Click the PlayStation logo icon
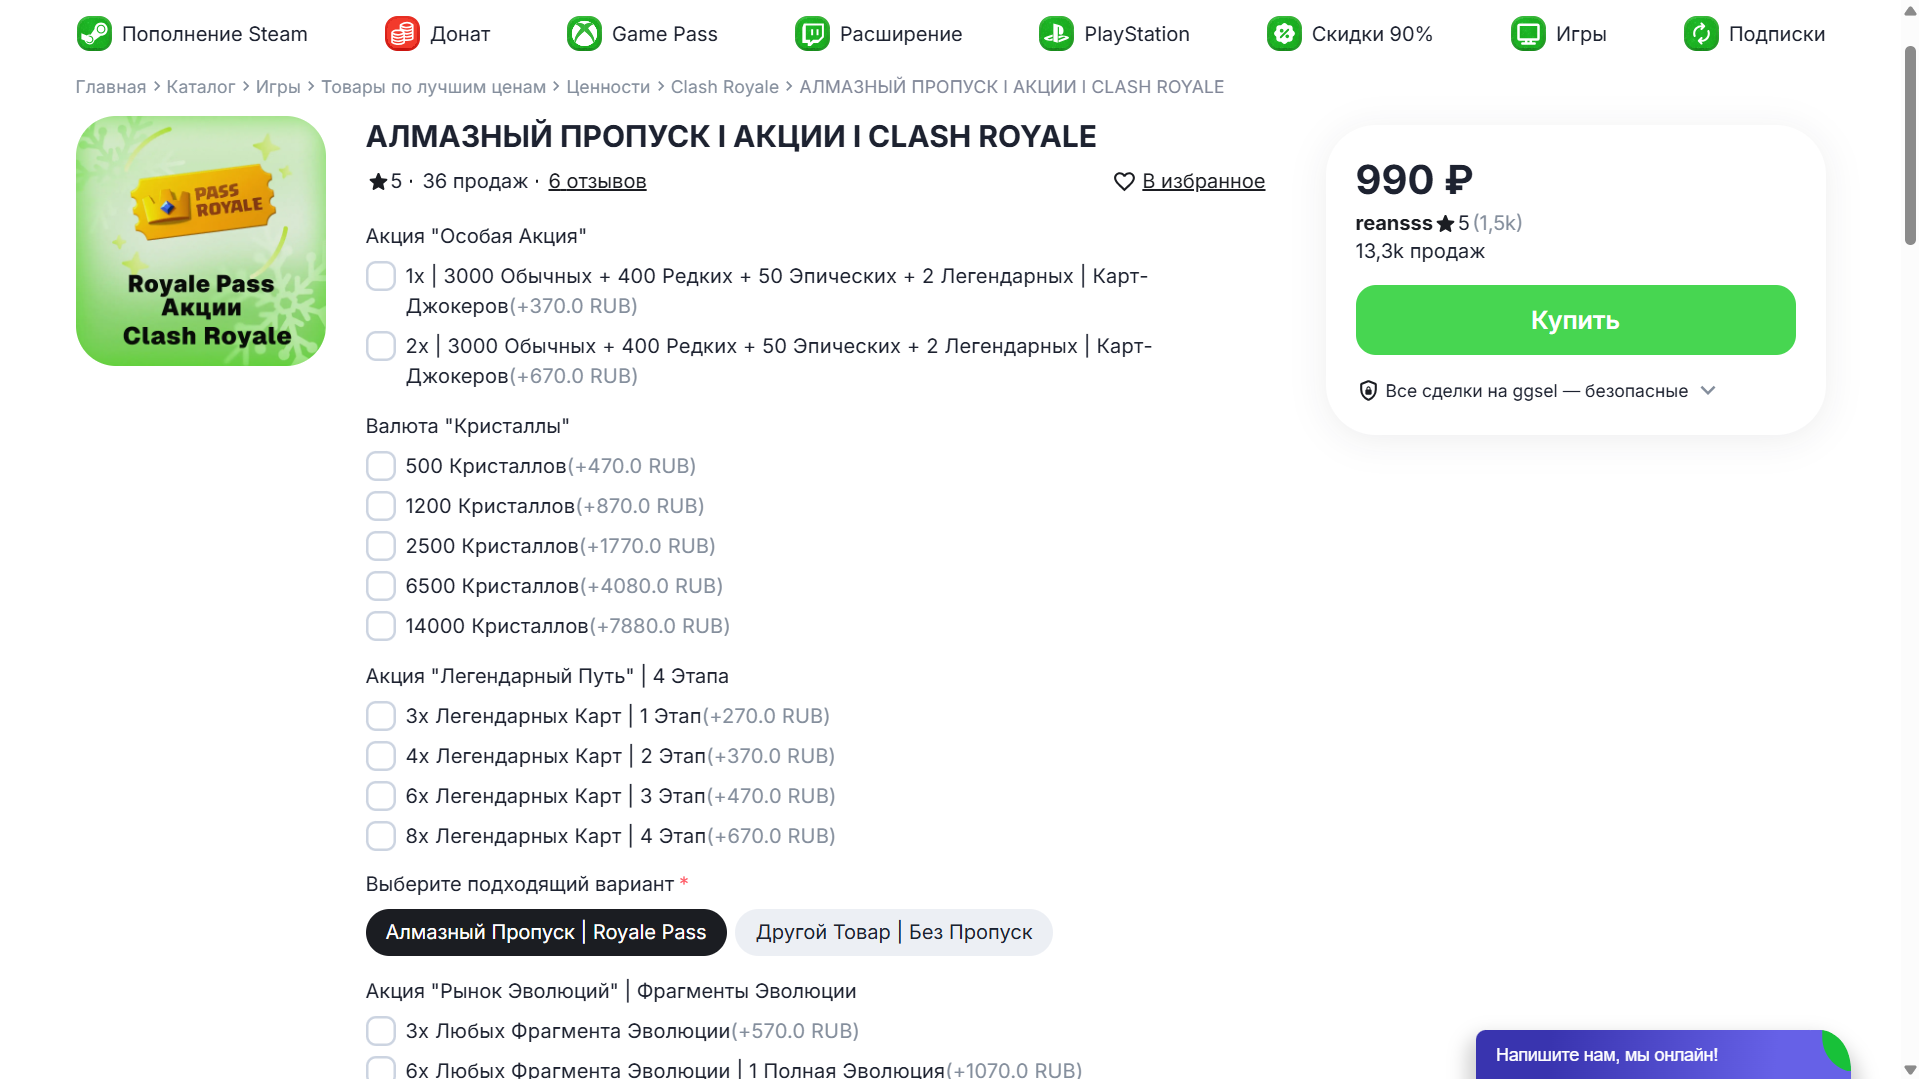This screenshot has width=1919, height=1079. click(x=1056, y=34)
